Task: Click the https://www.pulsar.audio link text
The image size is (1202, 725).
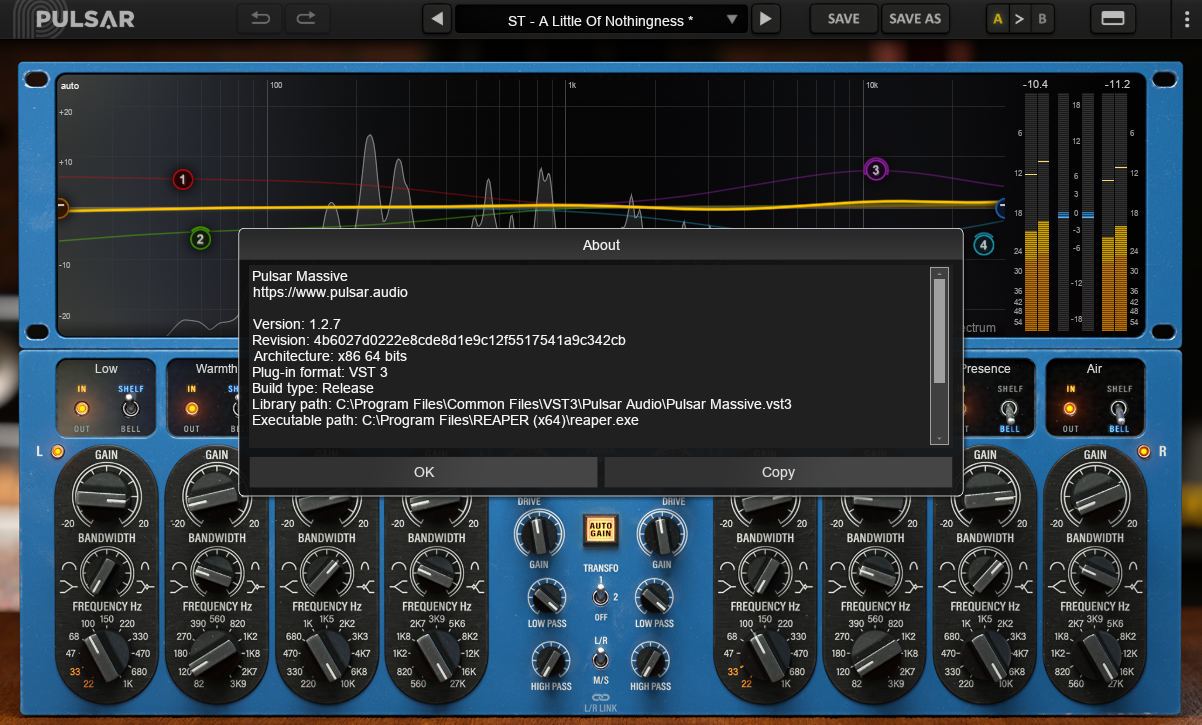Action: point(330,292)
